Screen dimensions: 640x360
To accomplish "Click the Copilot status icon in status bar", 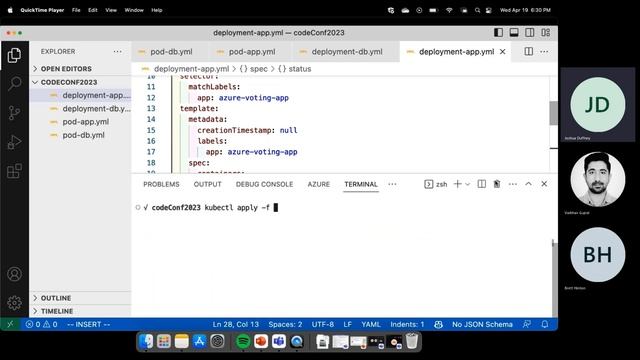I will 438,324.
